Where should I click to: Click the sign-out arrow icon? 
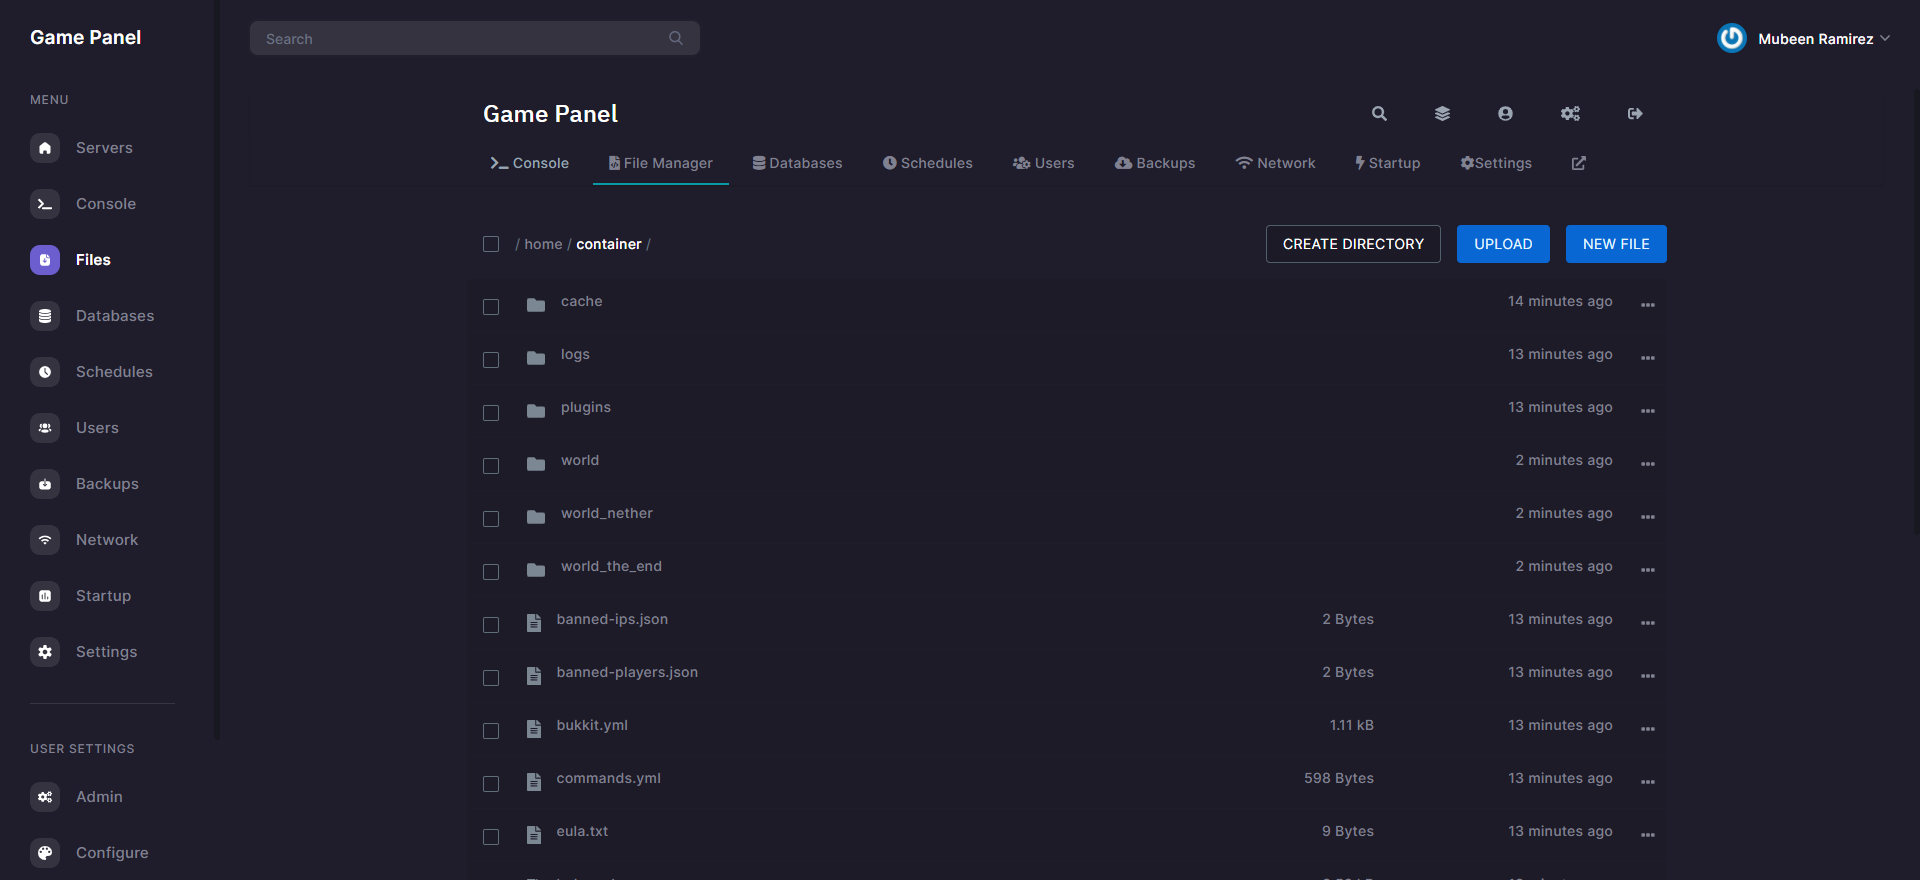[x=1635, y=114]
